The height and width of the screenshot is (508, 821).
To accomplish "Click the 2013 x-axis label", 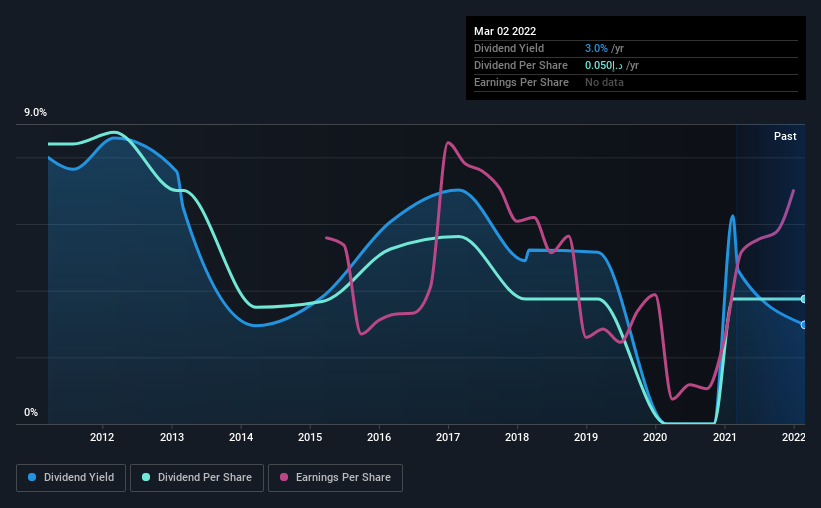I will pyautogui.click(x=172, y=437).
